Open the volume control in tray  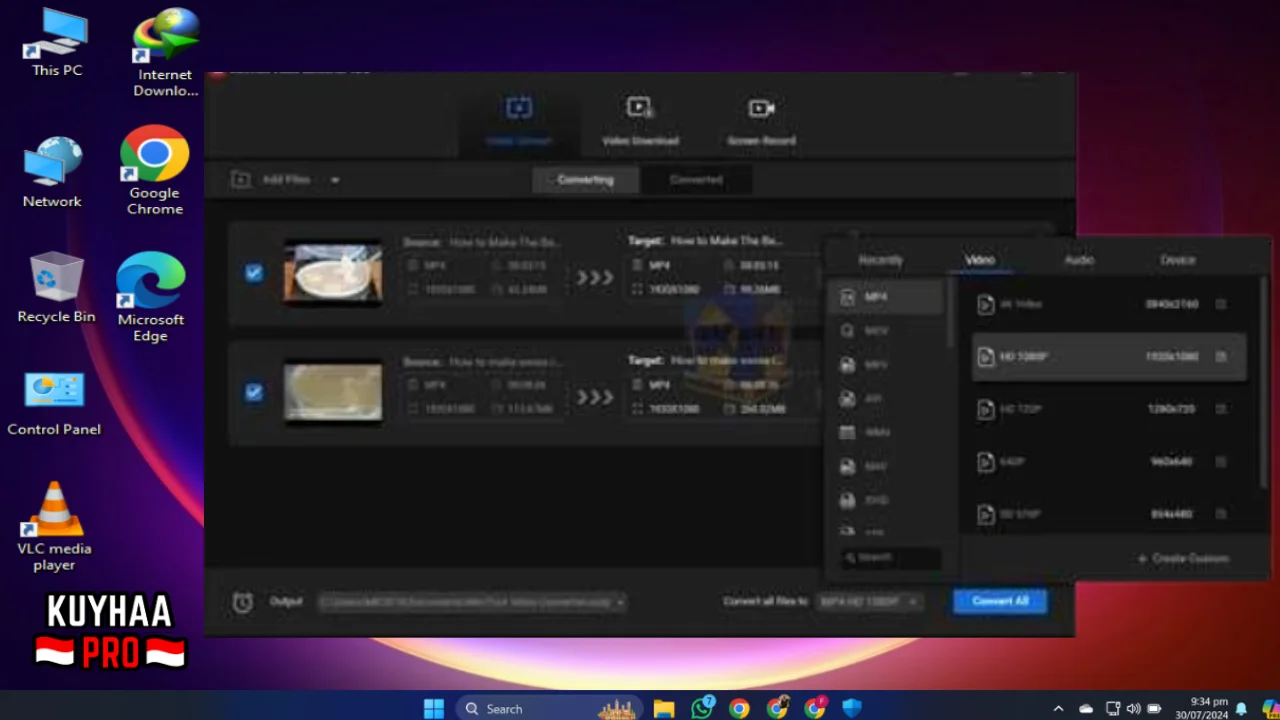coord(1133,709)
